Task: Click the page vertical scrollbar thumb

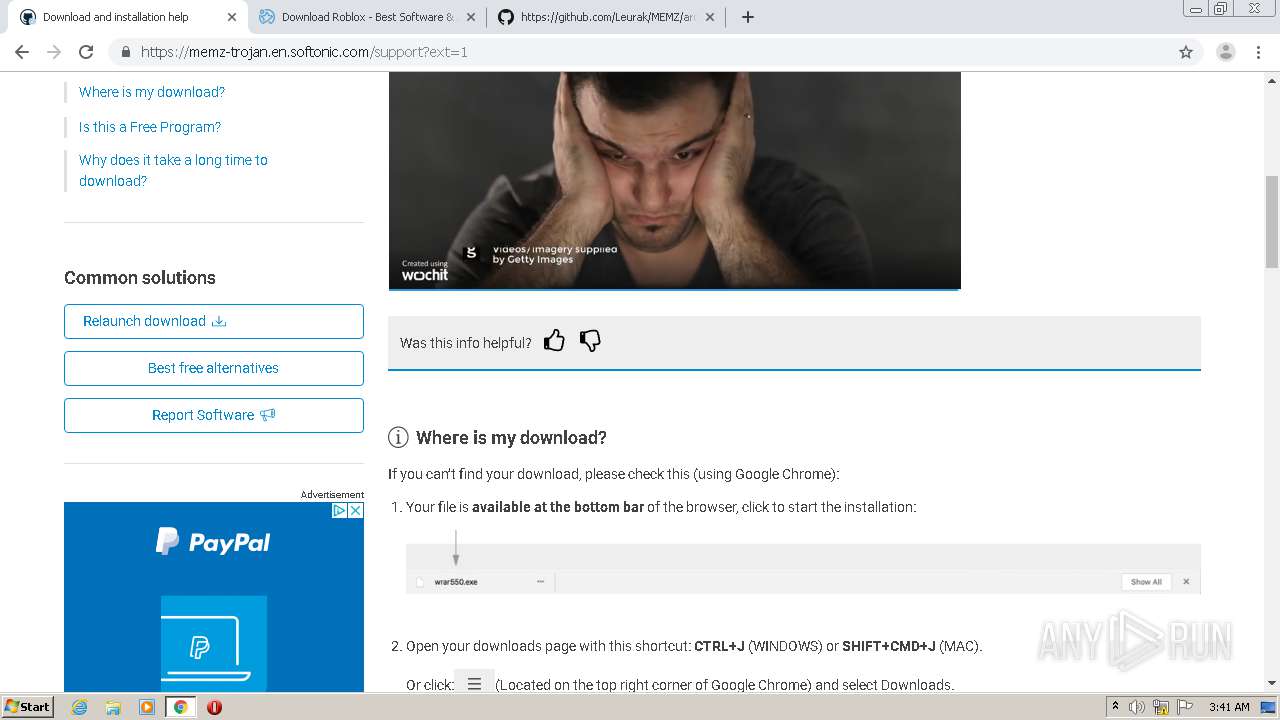Action: 1272,221
